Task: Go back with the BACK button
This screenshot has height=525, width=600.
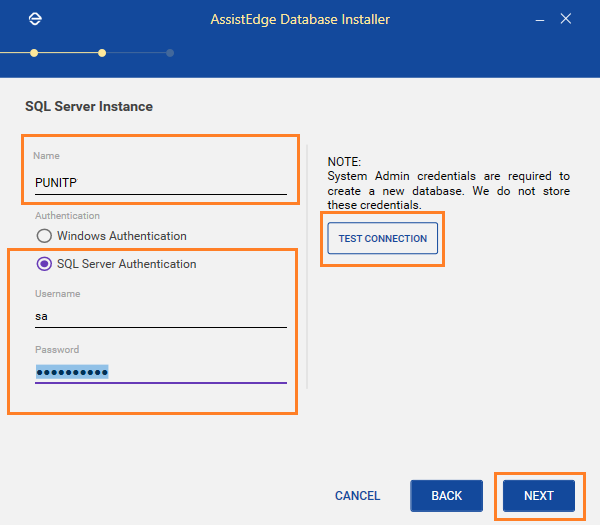Action: coord(447,496)
